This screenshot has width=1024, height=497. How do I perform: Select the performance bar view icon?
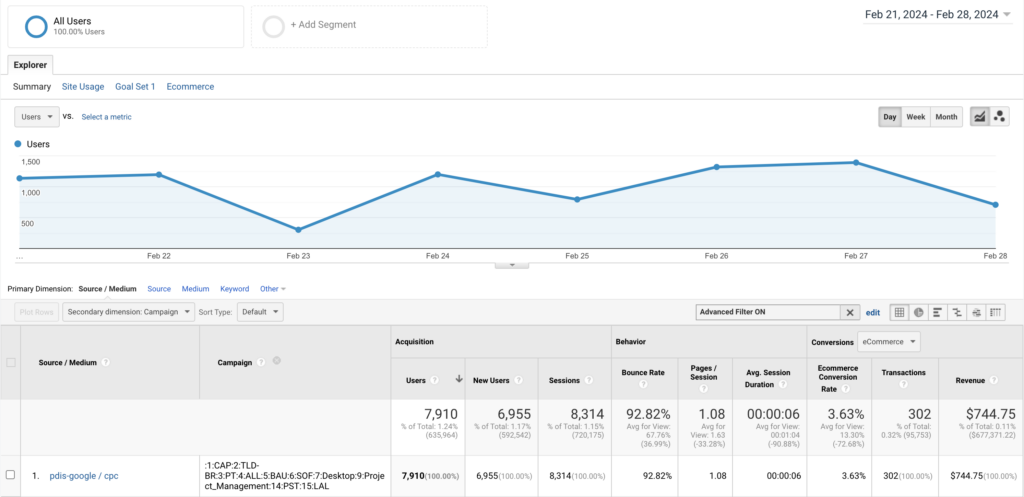coord(938,312)
